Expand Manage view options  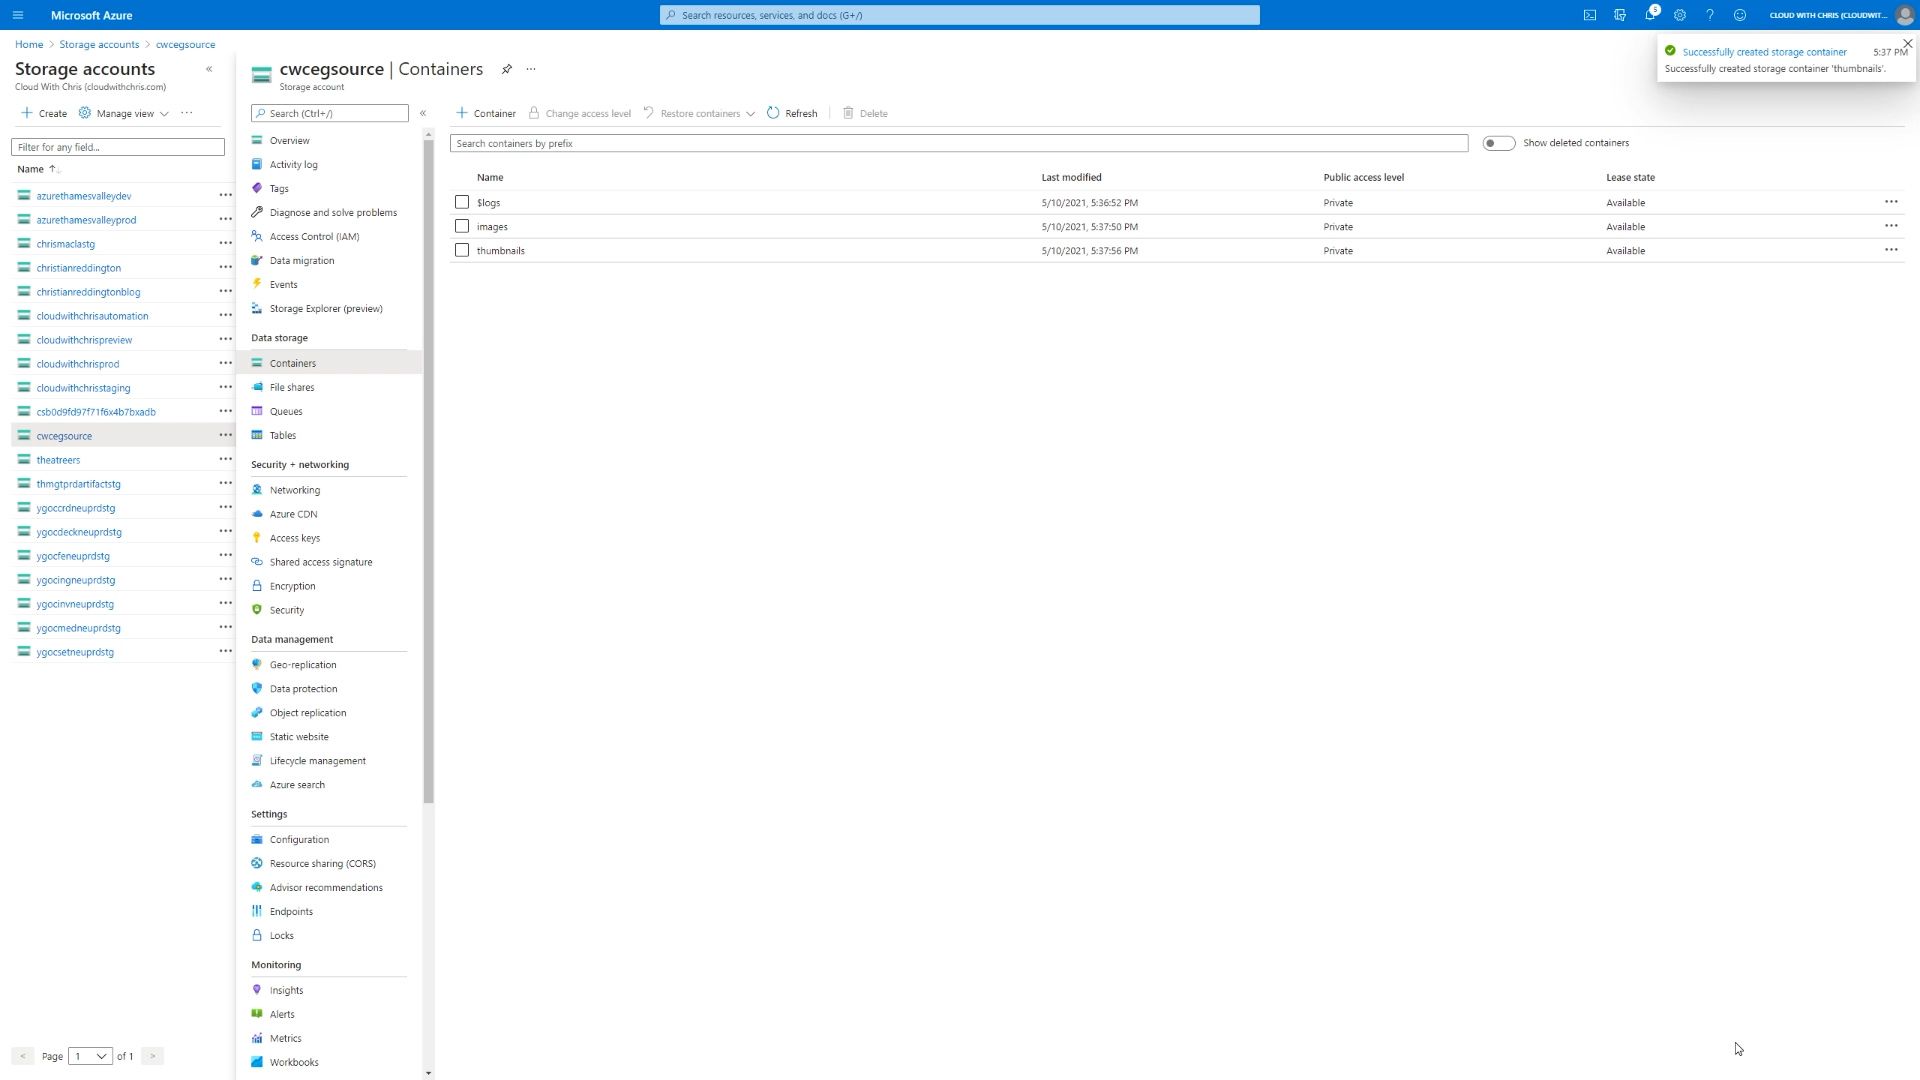click(x=123, y=113)
